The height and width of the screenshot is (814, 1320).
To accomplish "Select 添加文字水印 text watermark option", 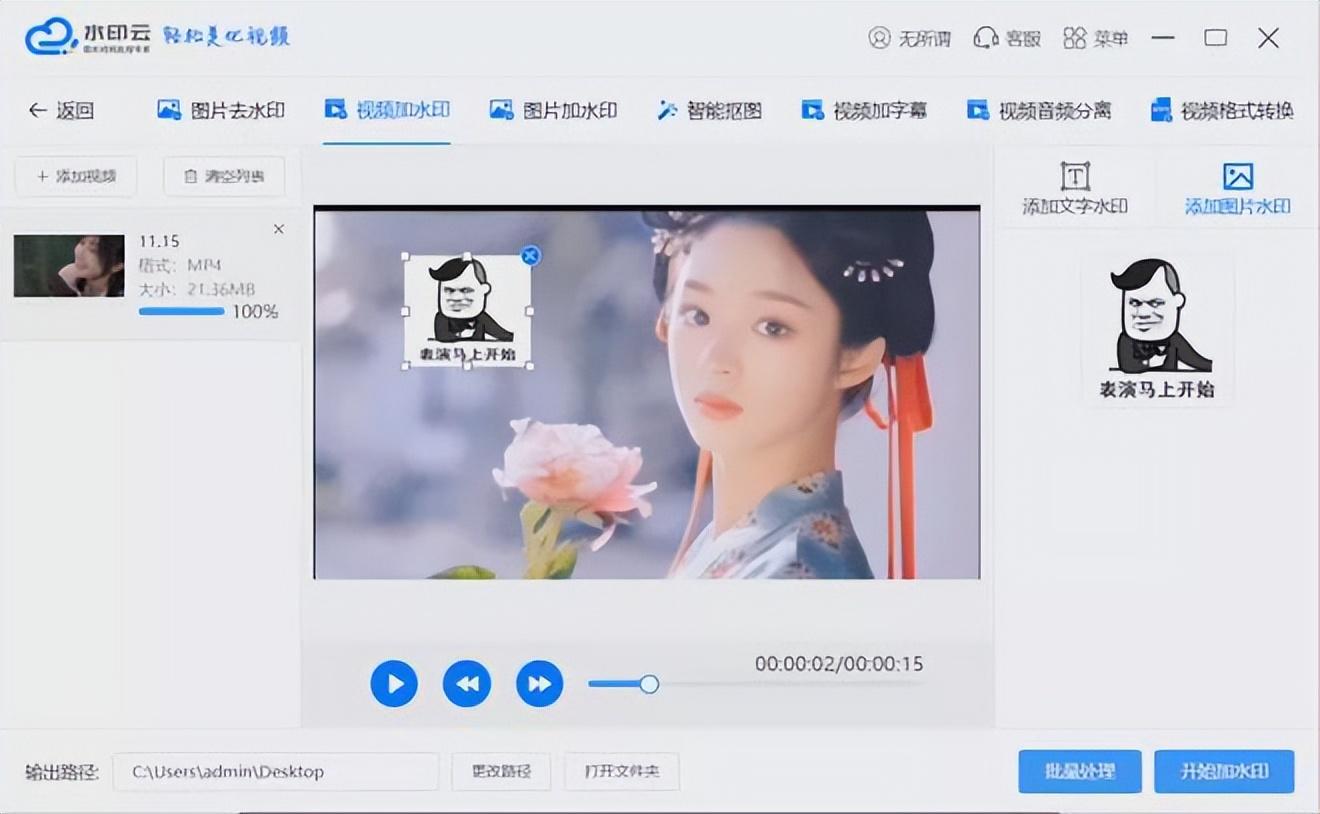I will click(1074, 188).
